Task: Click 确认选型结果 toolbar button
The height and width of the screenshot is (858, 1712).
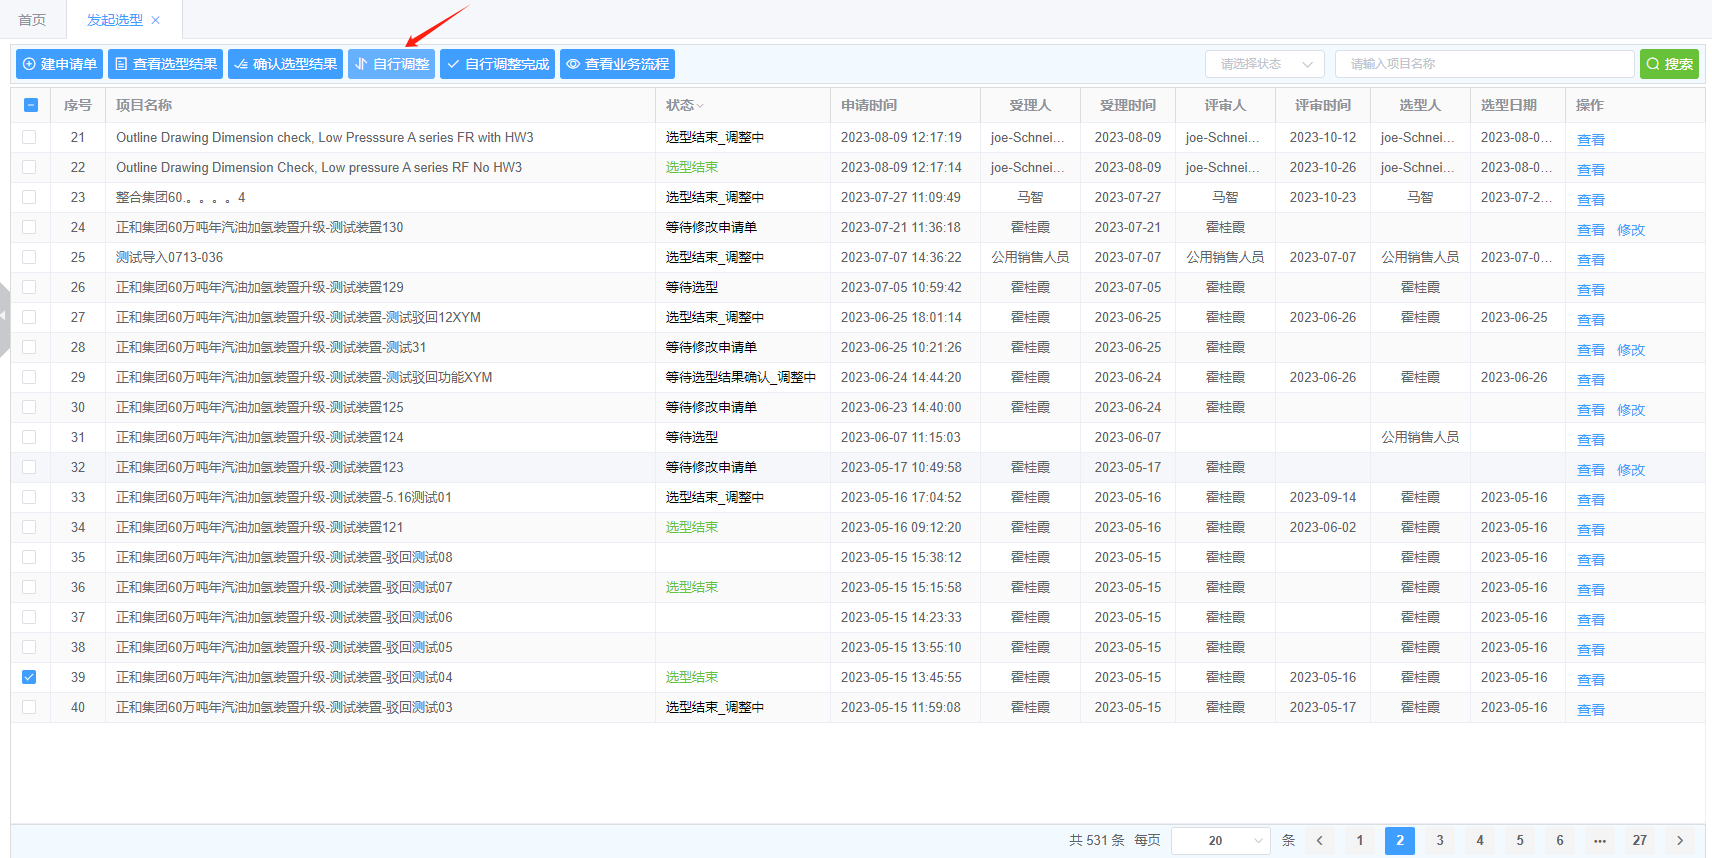Action: click(285, 64)
